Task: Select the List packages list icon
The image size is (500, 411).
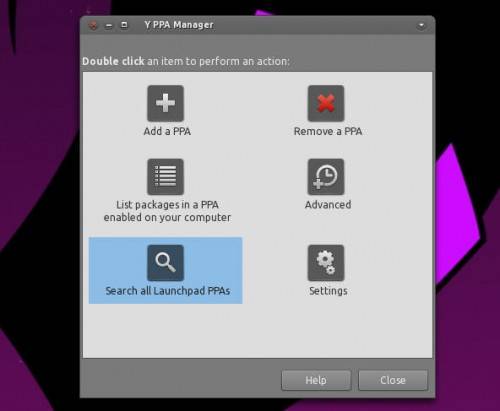Action: click(x=166, y=177)
